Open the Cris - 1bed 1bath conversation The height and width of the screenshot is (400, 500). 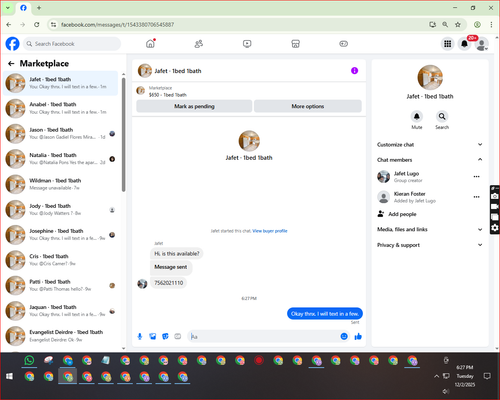(x=61, y=260)
